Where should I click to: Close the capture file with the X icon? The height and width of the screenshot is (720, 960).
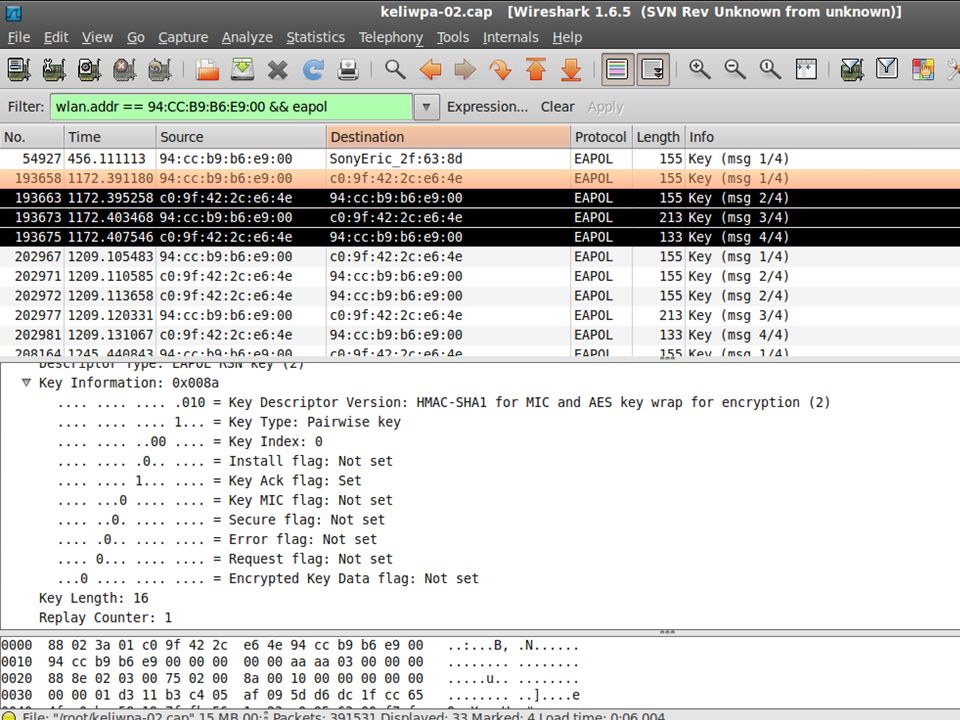[x=277, y=69]
